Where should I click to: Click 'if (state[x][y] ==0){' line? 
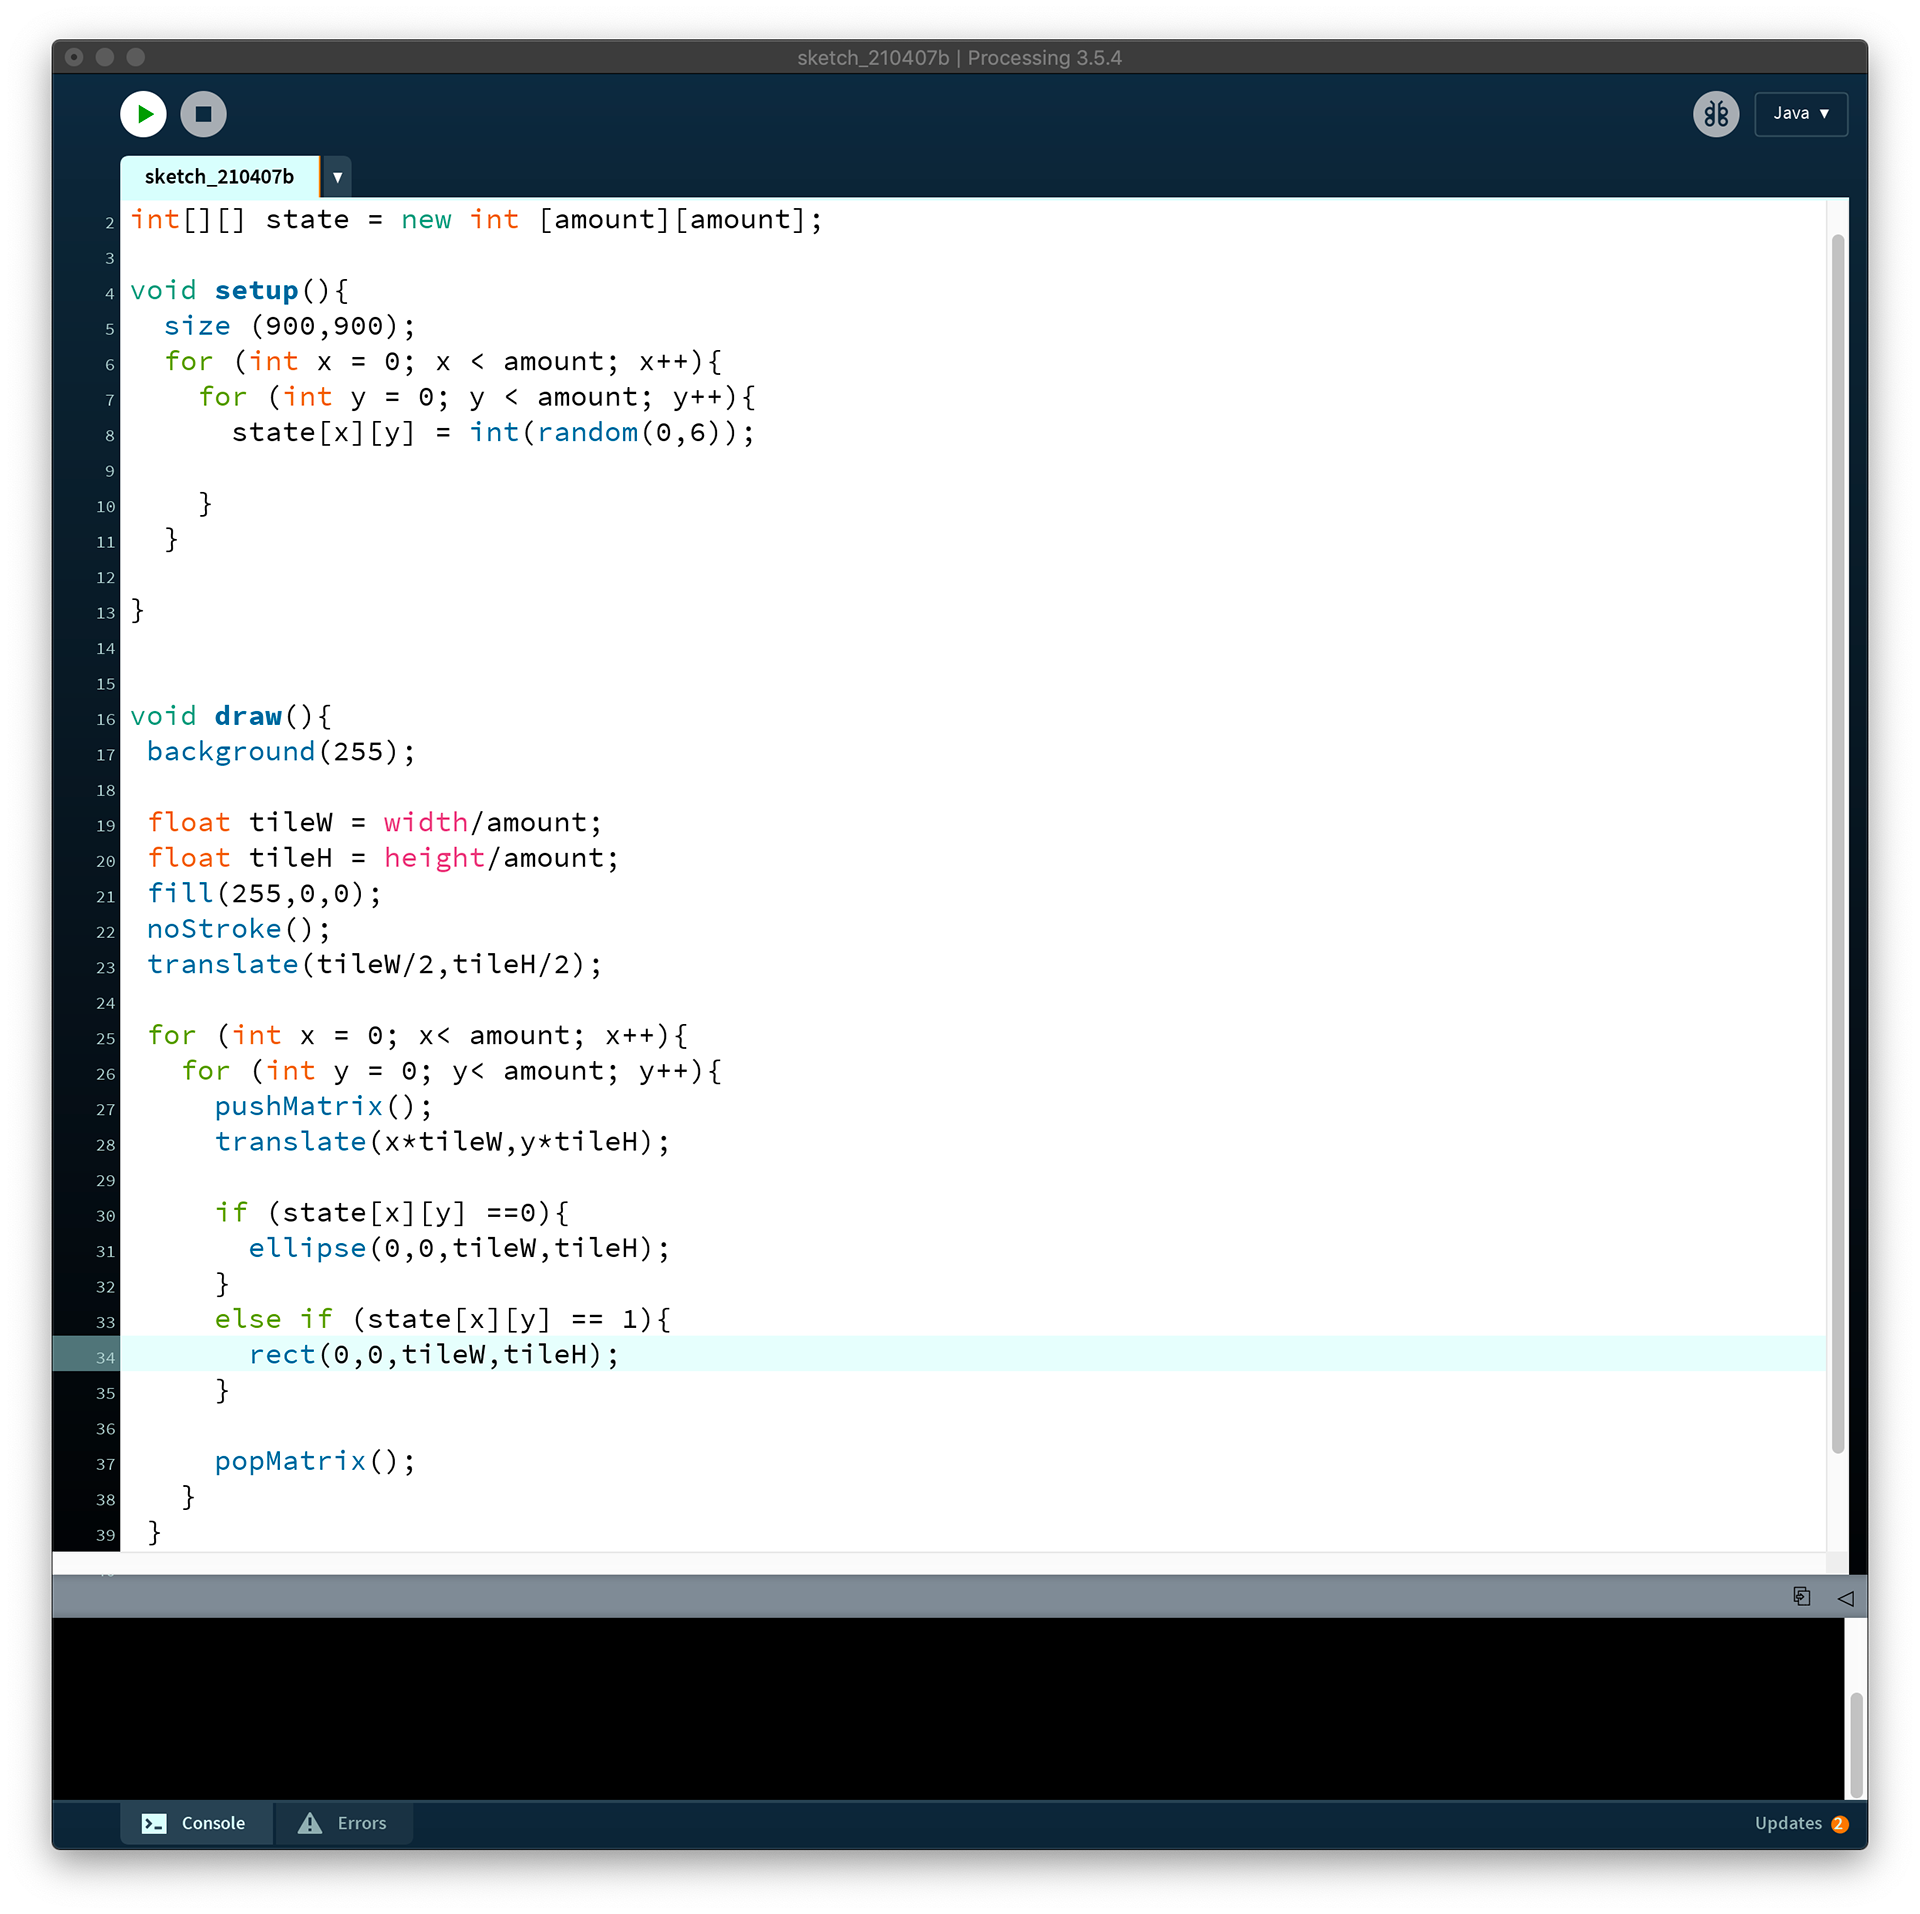391,1213
